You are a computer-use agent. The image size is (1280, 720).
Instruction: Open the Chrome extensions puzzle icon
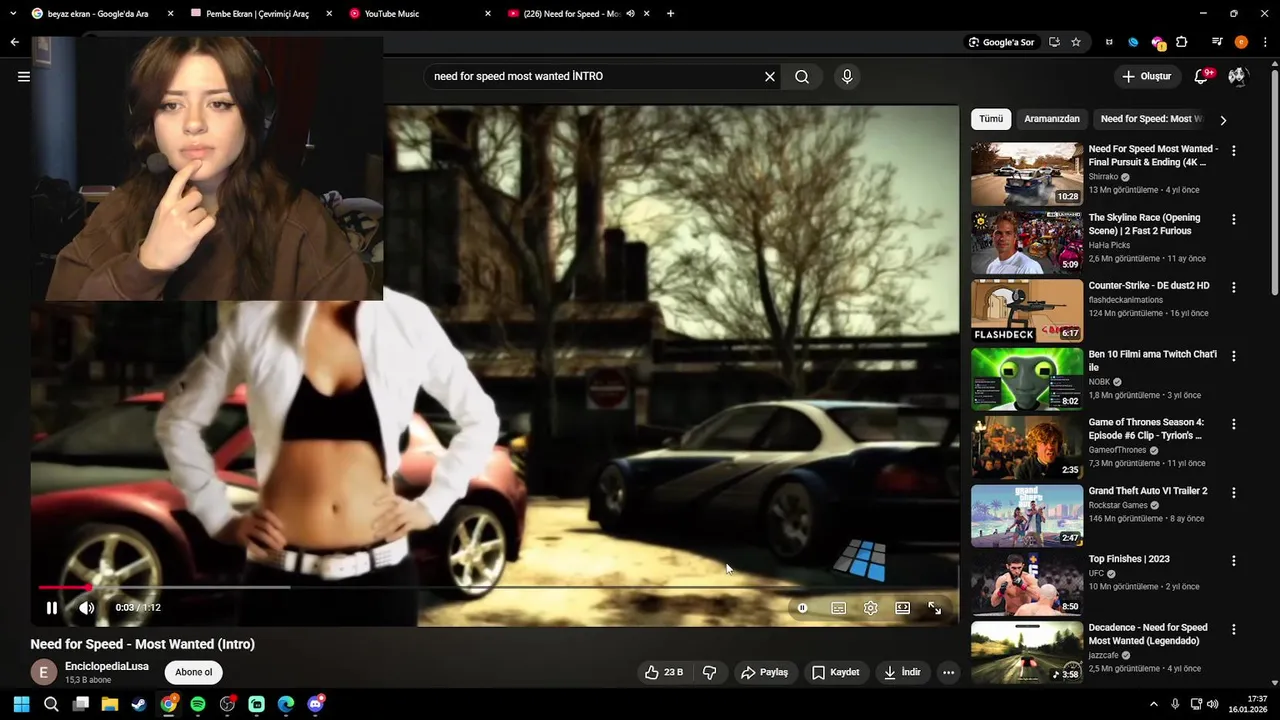1182,42
